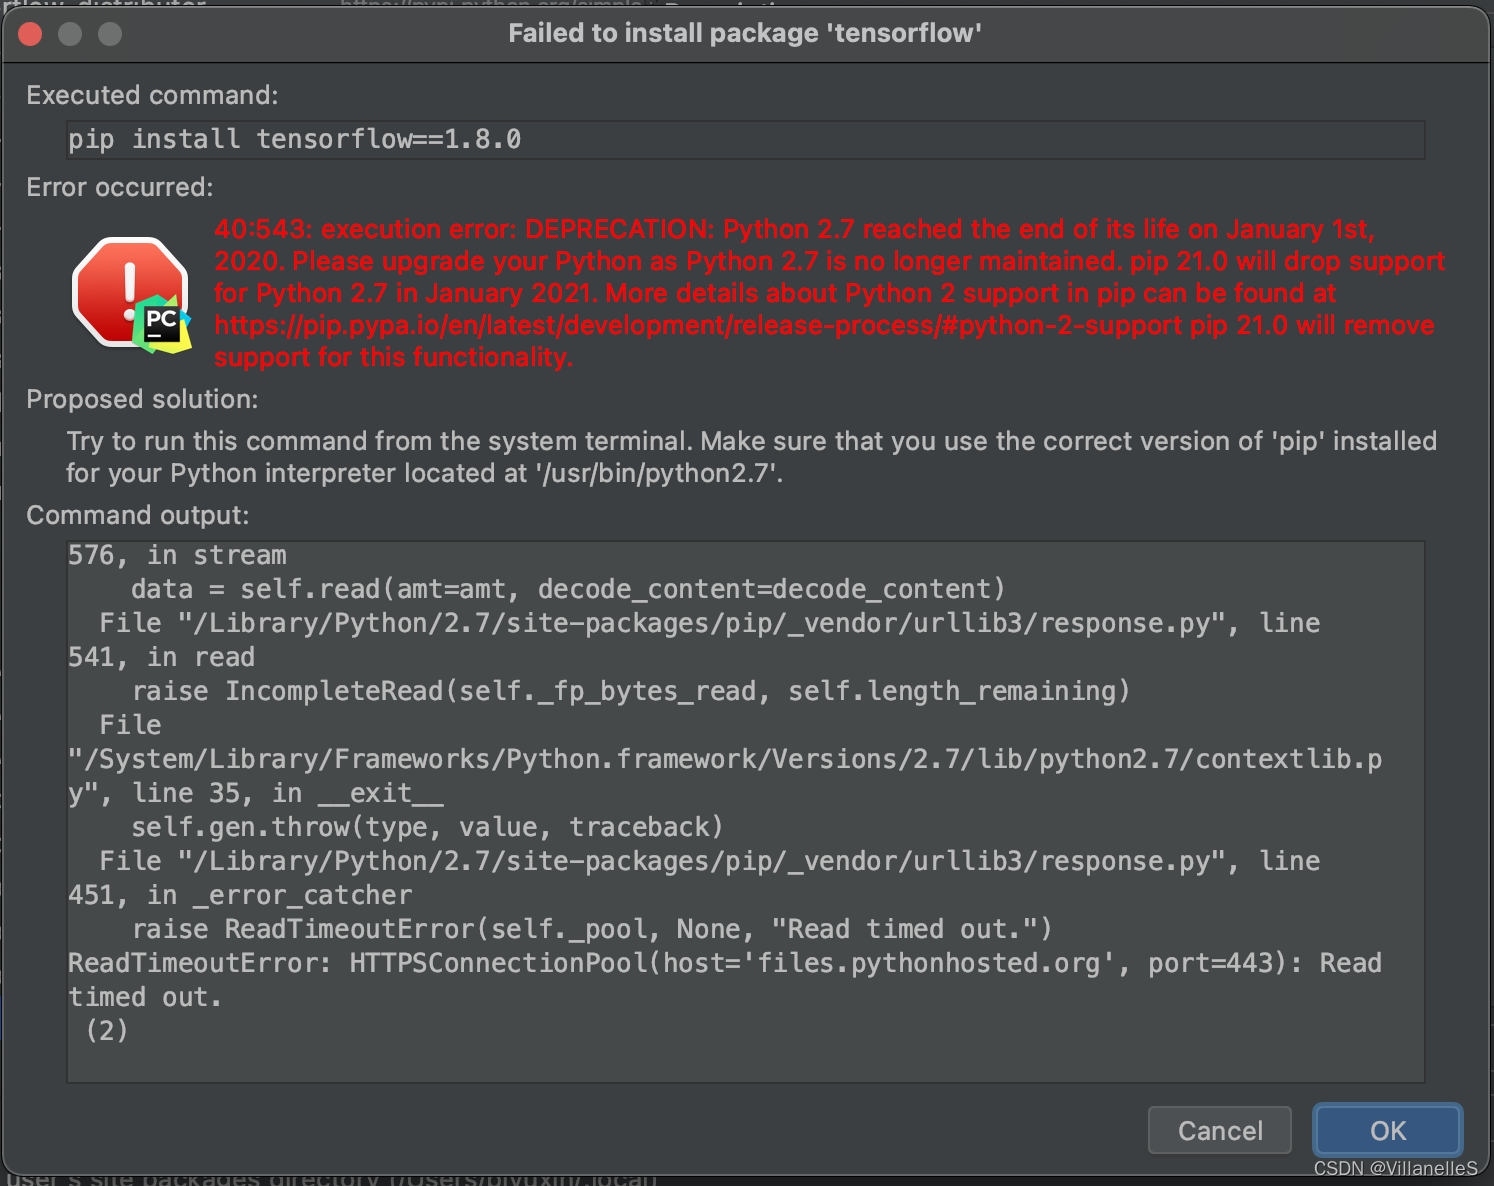The width and height of the screenshot is (1494, 1186).
Task: Click the 'Error occurred:' label
Action: tap(120, 187)
